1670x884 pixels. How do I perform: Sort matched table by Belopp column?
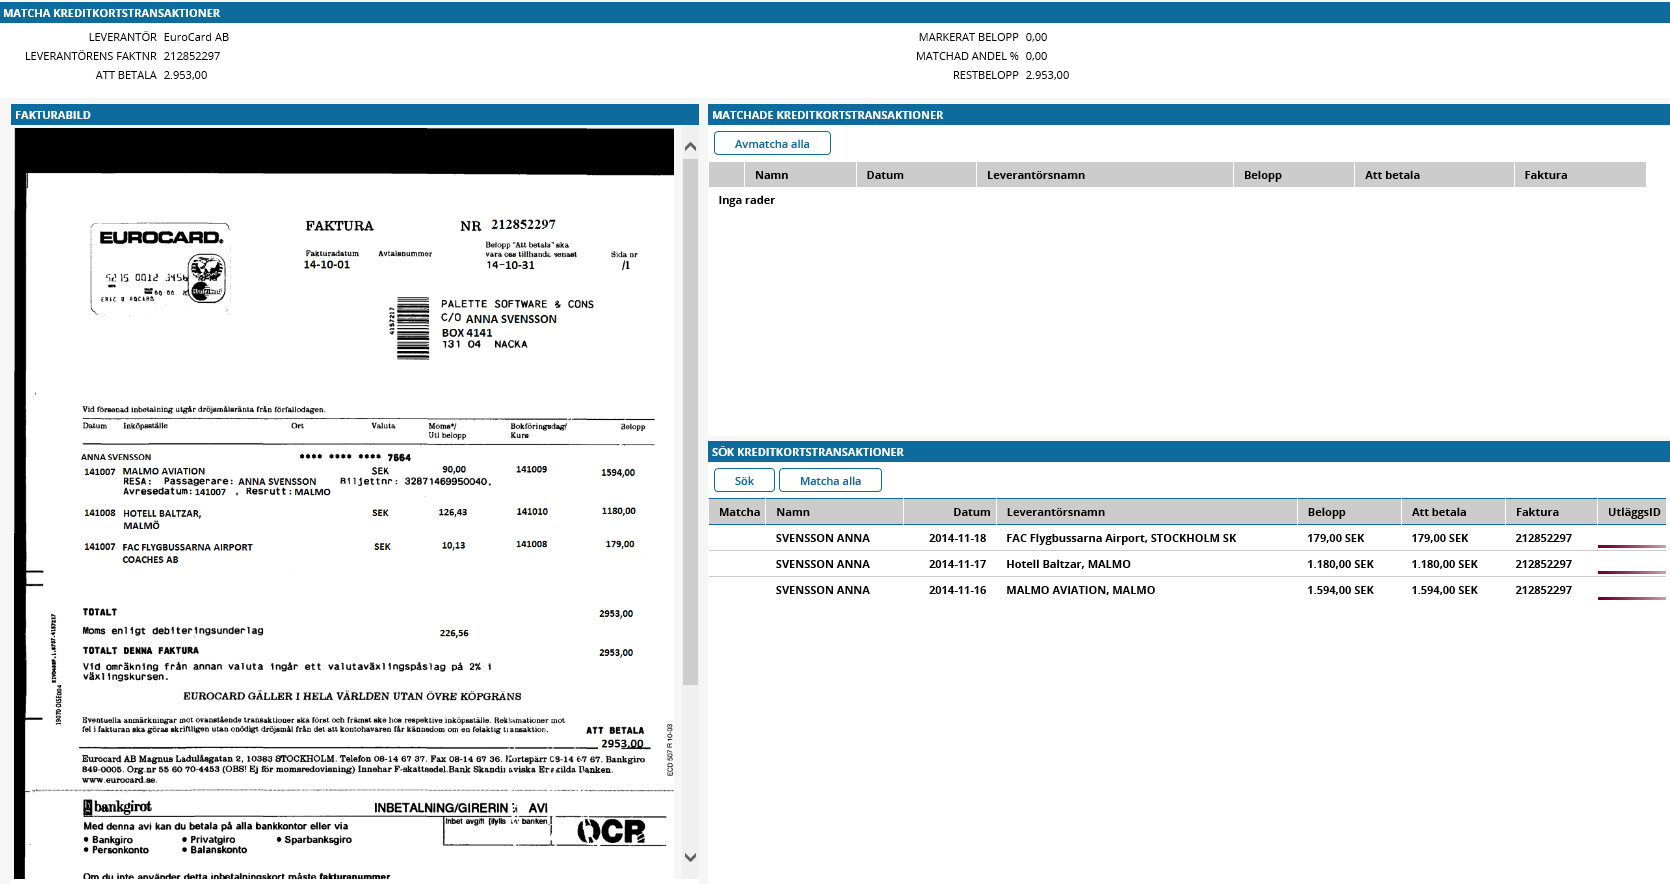point(1294,175)
